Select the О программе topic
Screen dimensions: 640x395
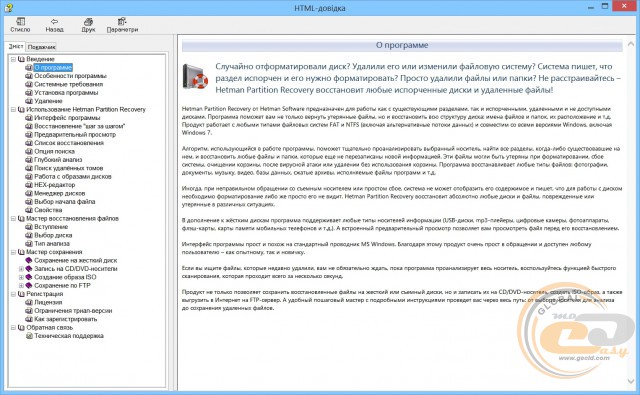53,67
